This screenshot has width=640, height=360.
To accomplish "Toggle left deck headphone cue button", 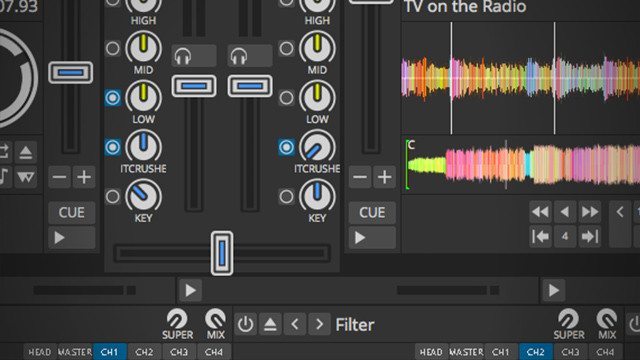I will click(x=194, y=56).
